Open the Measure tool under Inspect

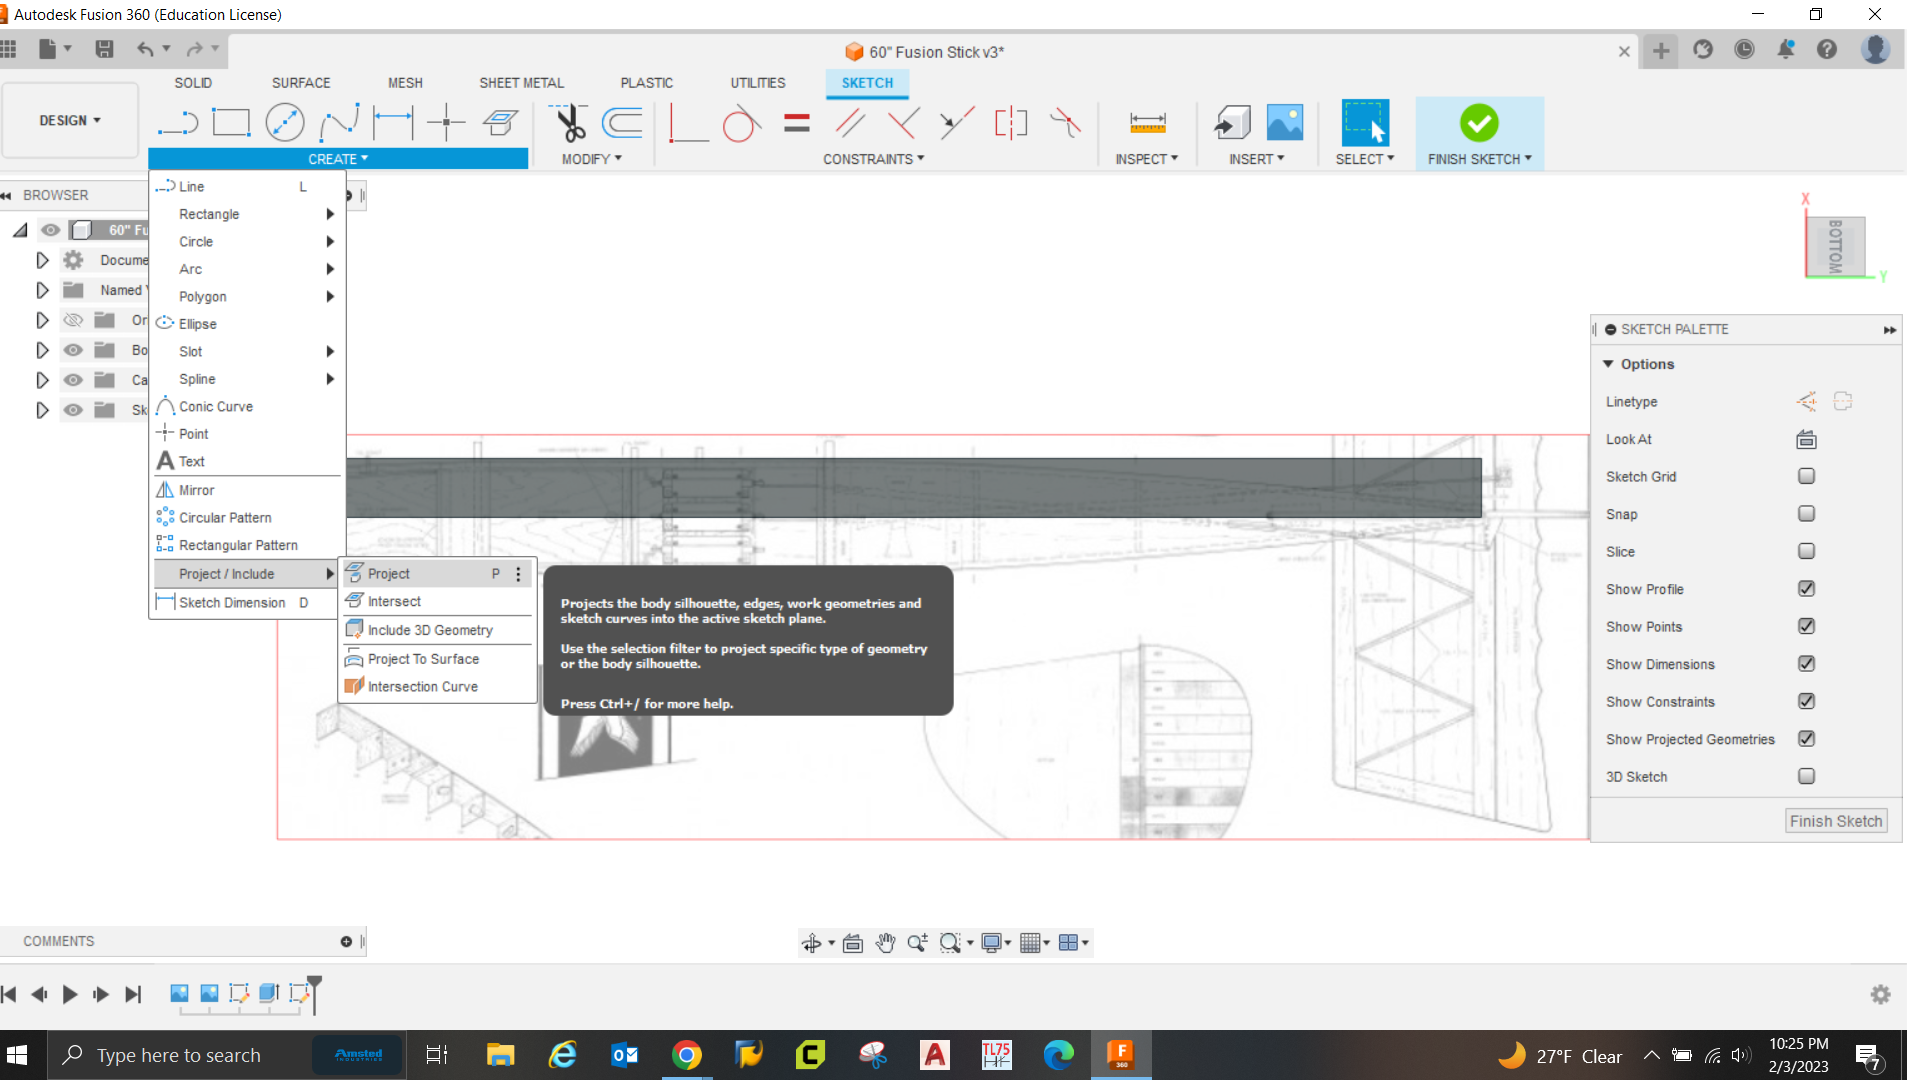click(x=1147, y=123)
